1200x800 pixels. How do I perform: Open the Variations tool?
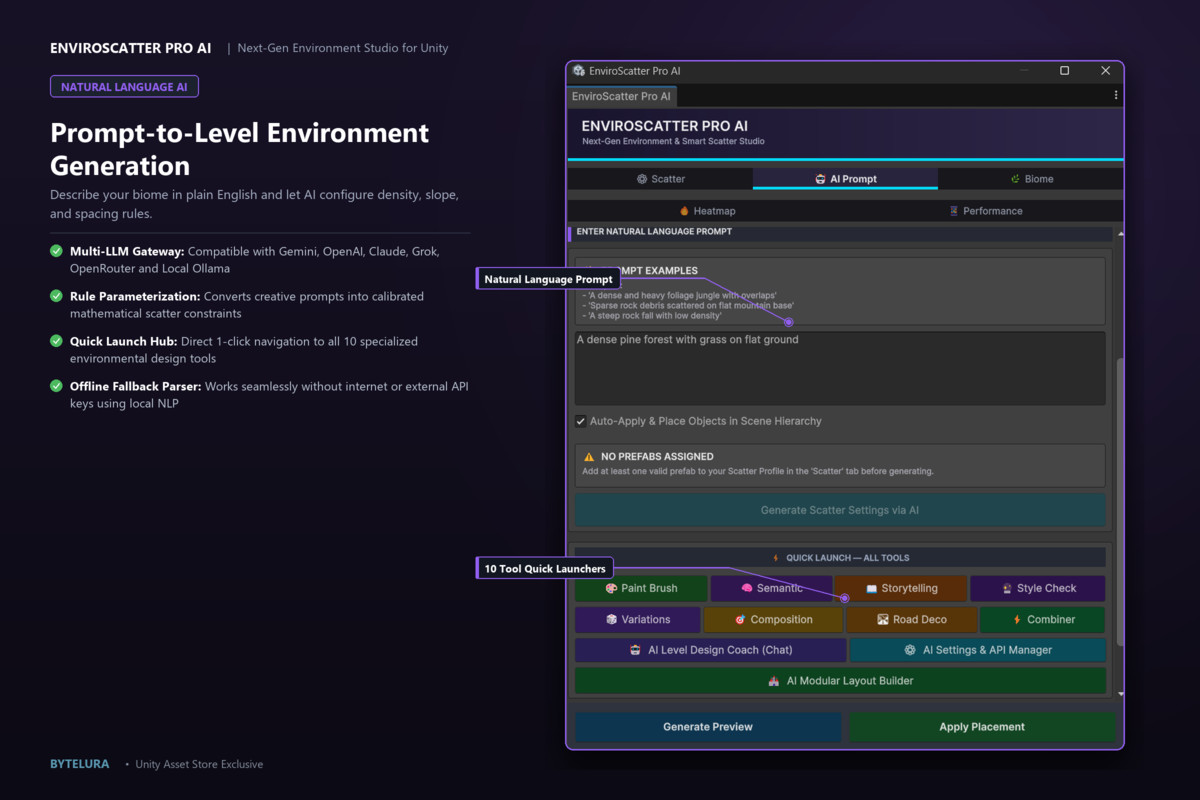tap(637, 619)
